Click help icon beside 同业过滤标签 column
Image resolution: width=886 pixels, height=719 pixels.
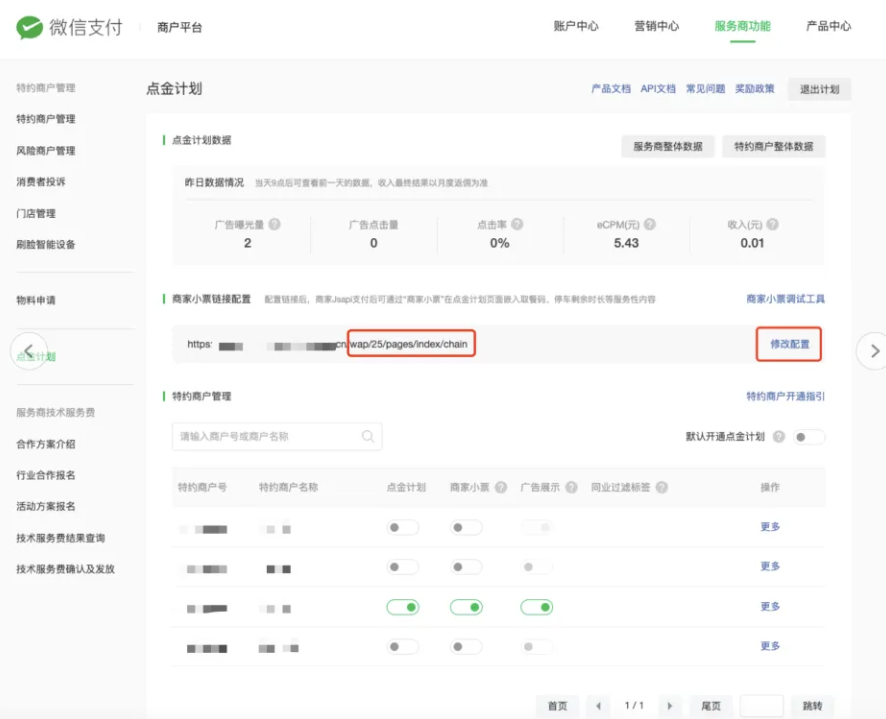(x=662, y=487)
